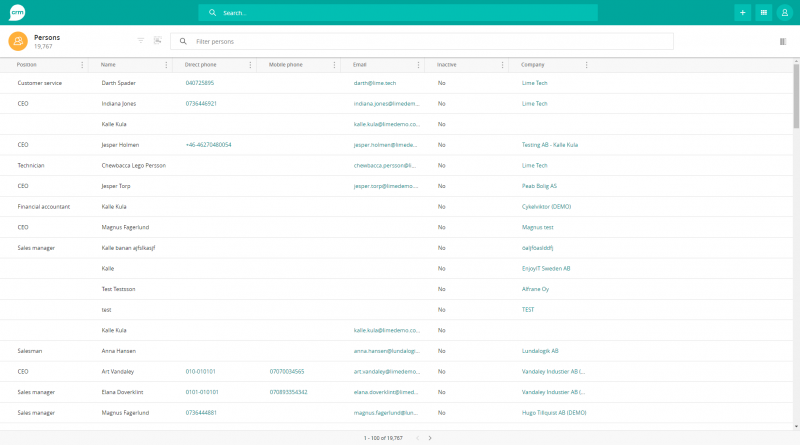Viewport: 800px width, 445px height.
Task: Open the Lundalogik AB company link
Action: (x=540, y=351)
